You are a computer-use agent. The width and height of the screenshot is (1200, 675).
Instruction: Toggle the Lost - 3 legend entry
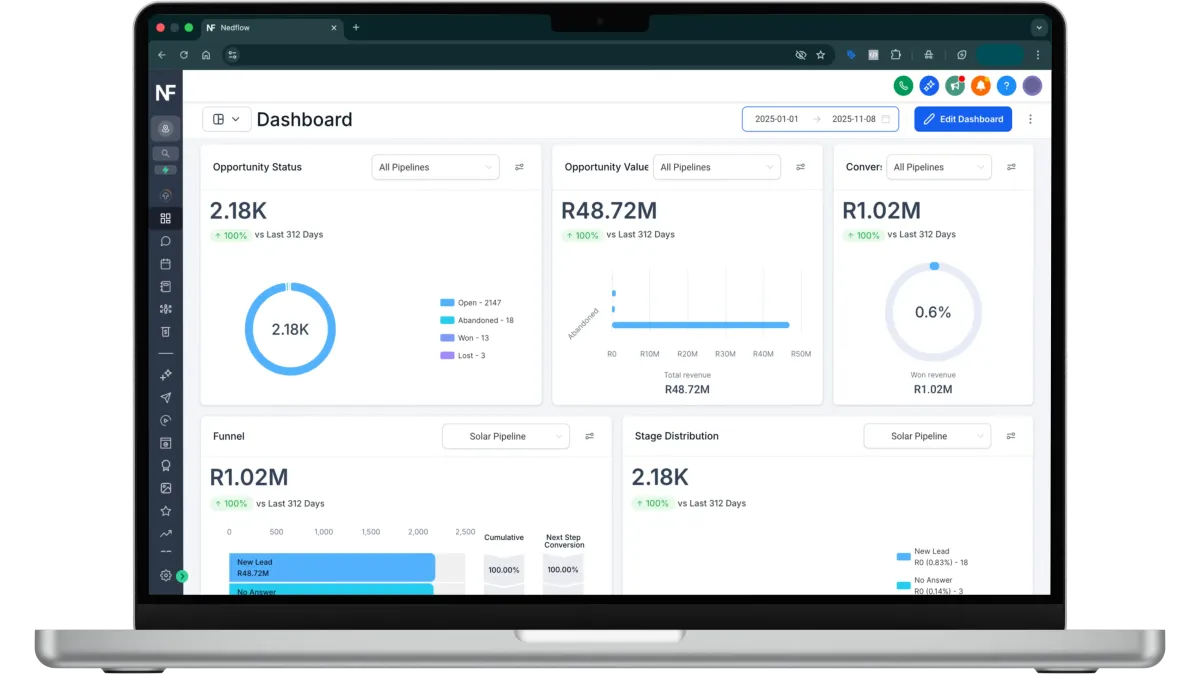coord(463,355)
